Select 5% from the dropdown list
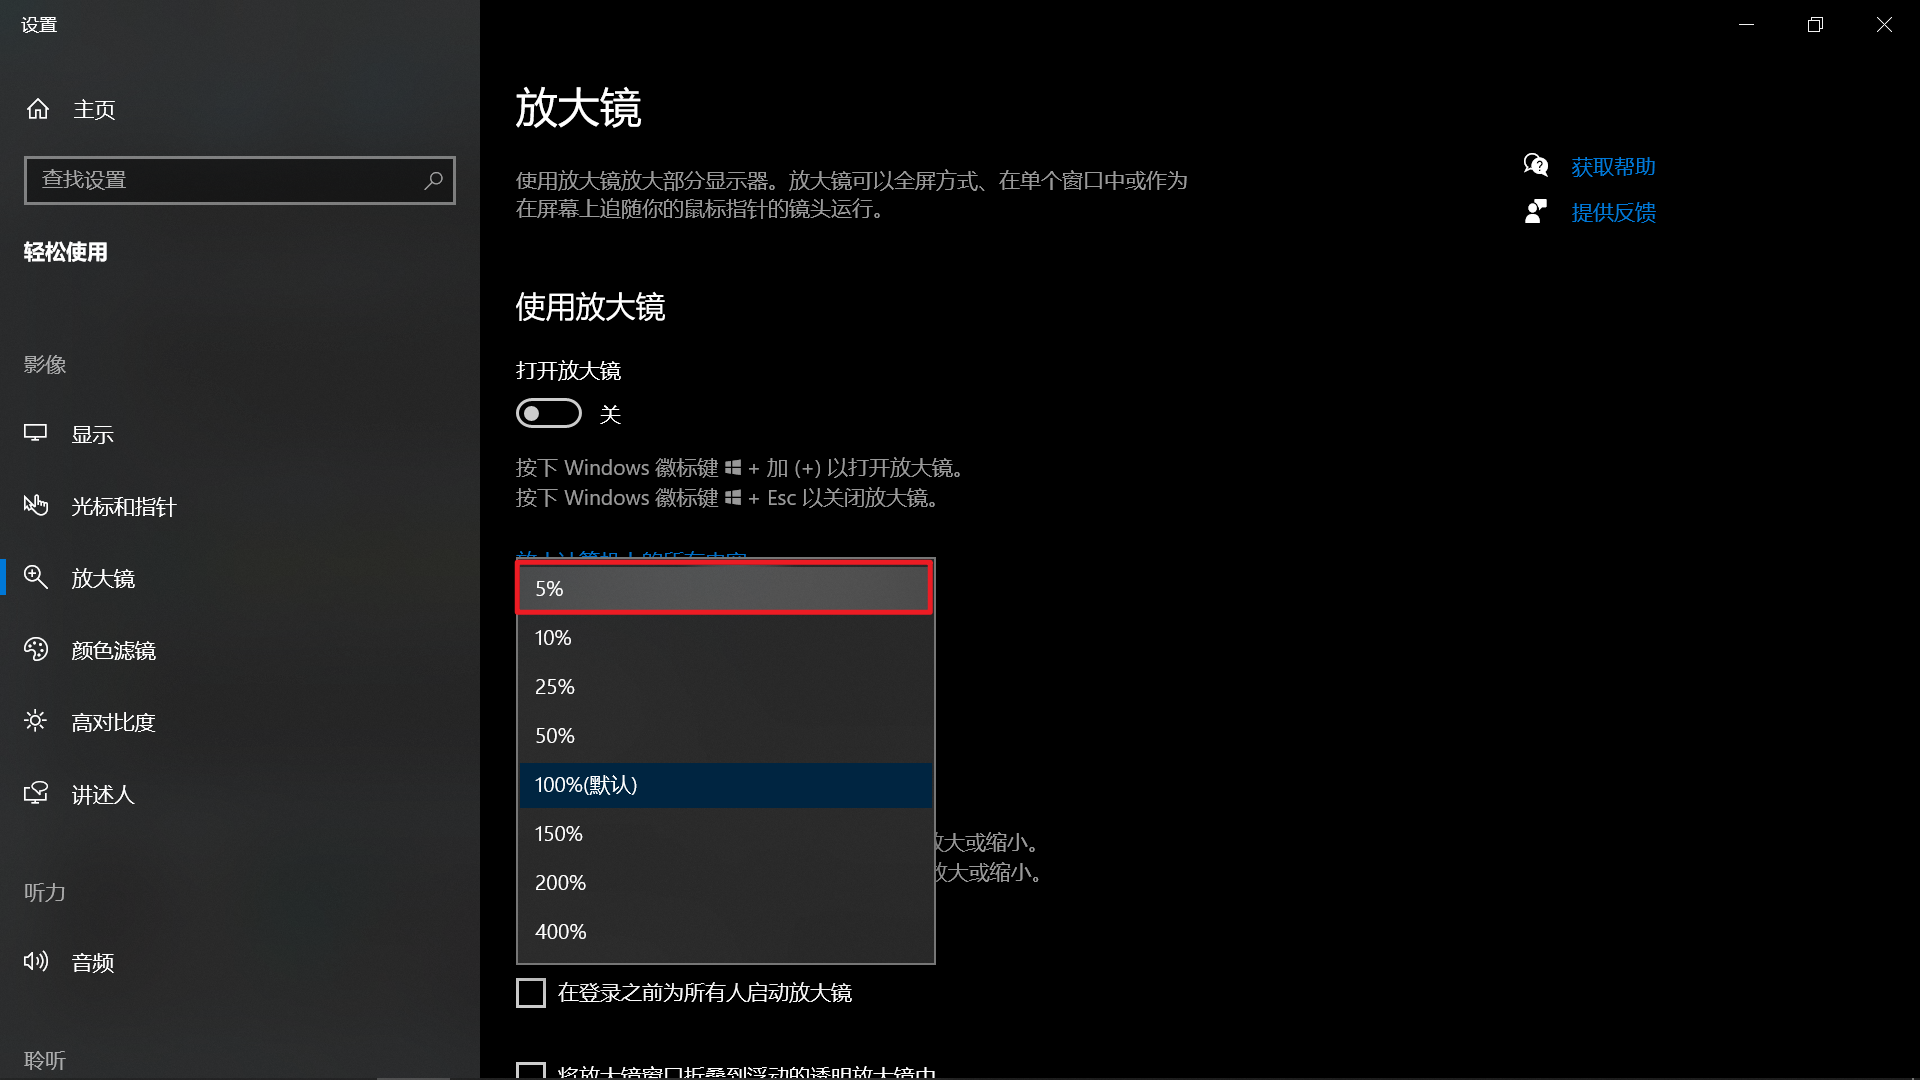1920x1080 pixels. pyautogui.click(x=725, y=589)
